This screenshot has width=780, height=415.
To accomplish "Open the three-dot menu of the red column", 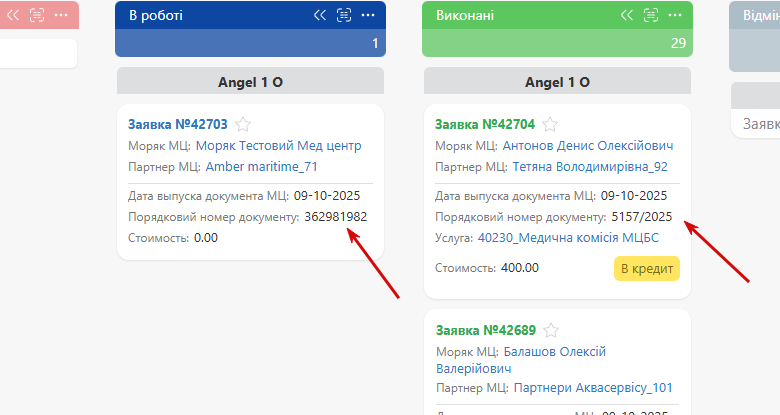I will [61, 15].
